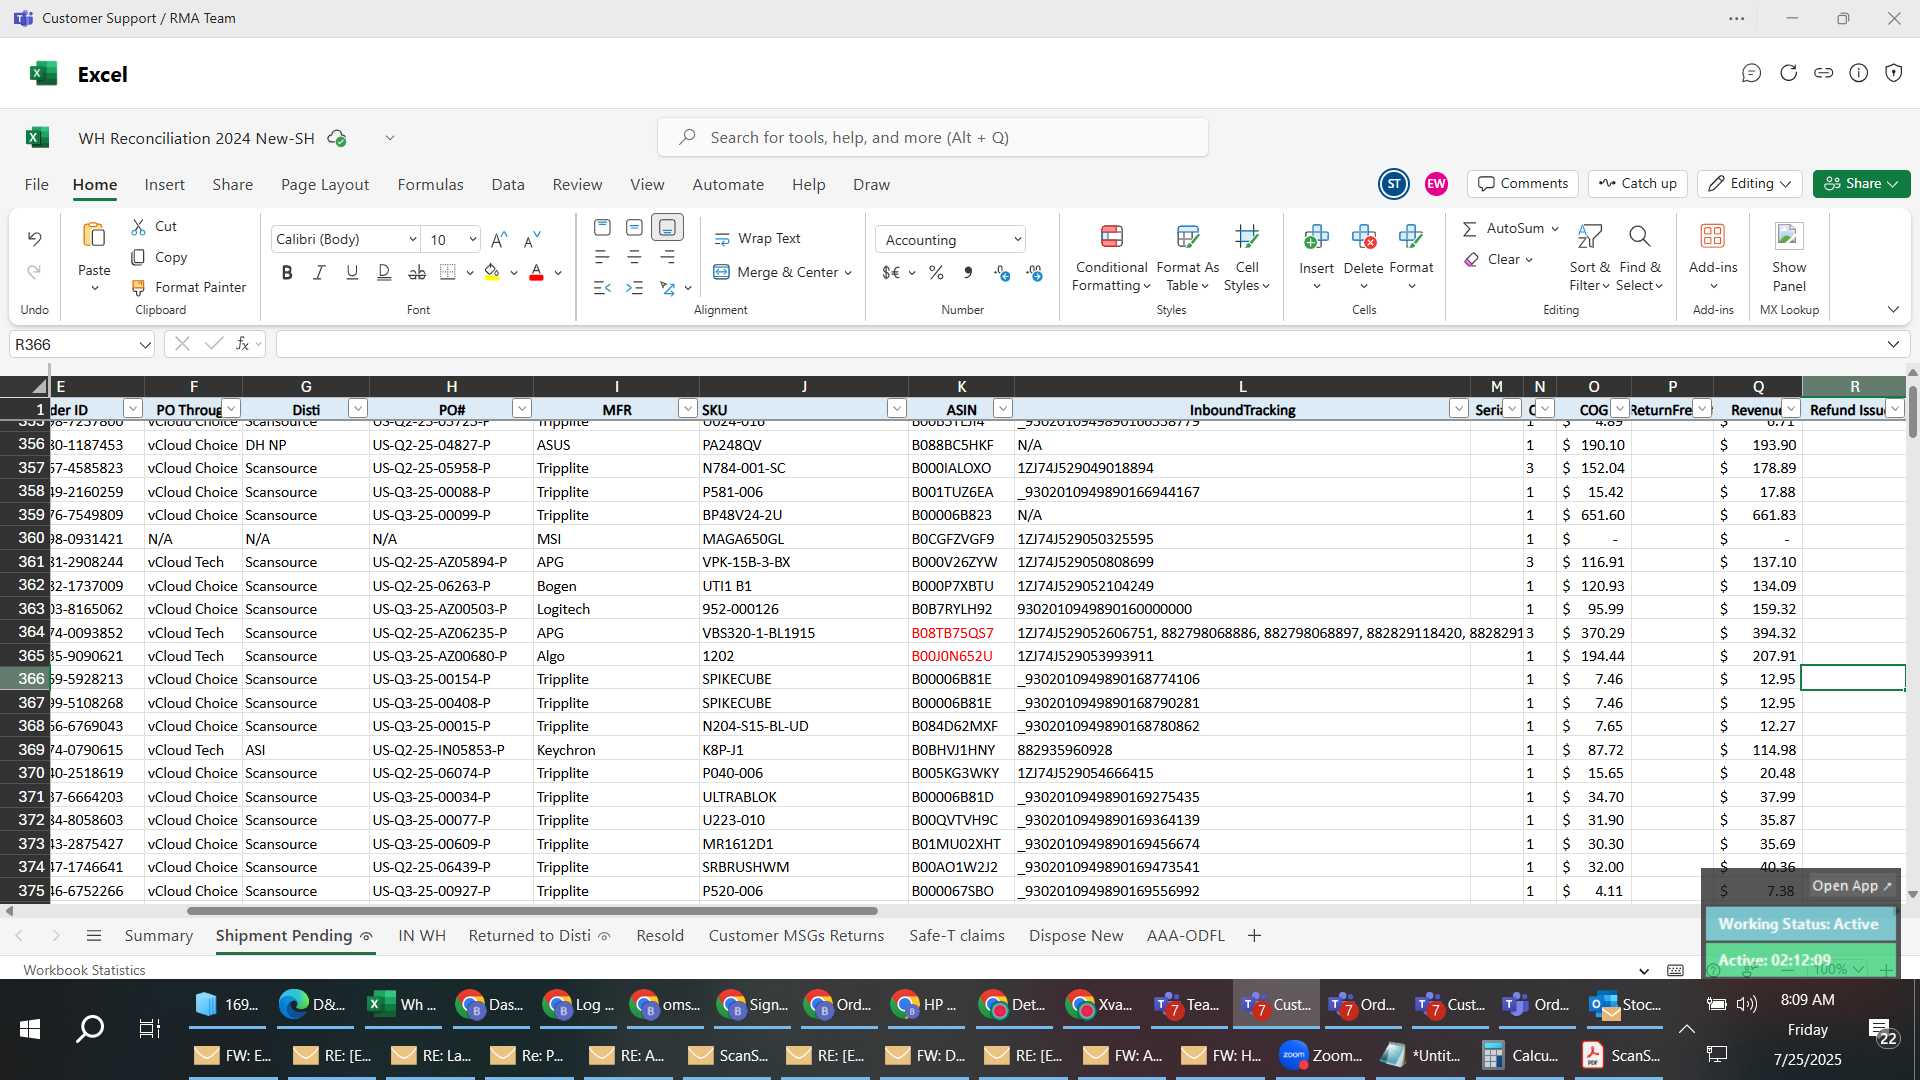This screenshot has height=1080, width=1920.
Task: Expand the formula bar chevron
Action: [1893, 344]
